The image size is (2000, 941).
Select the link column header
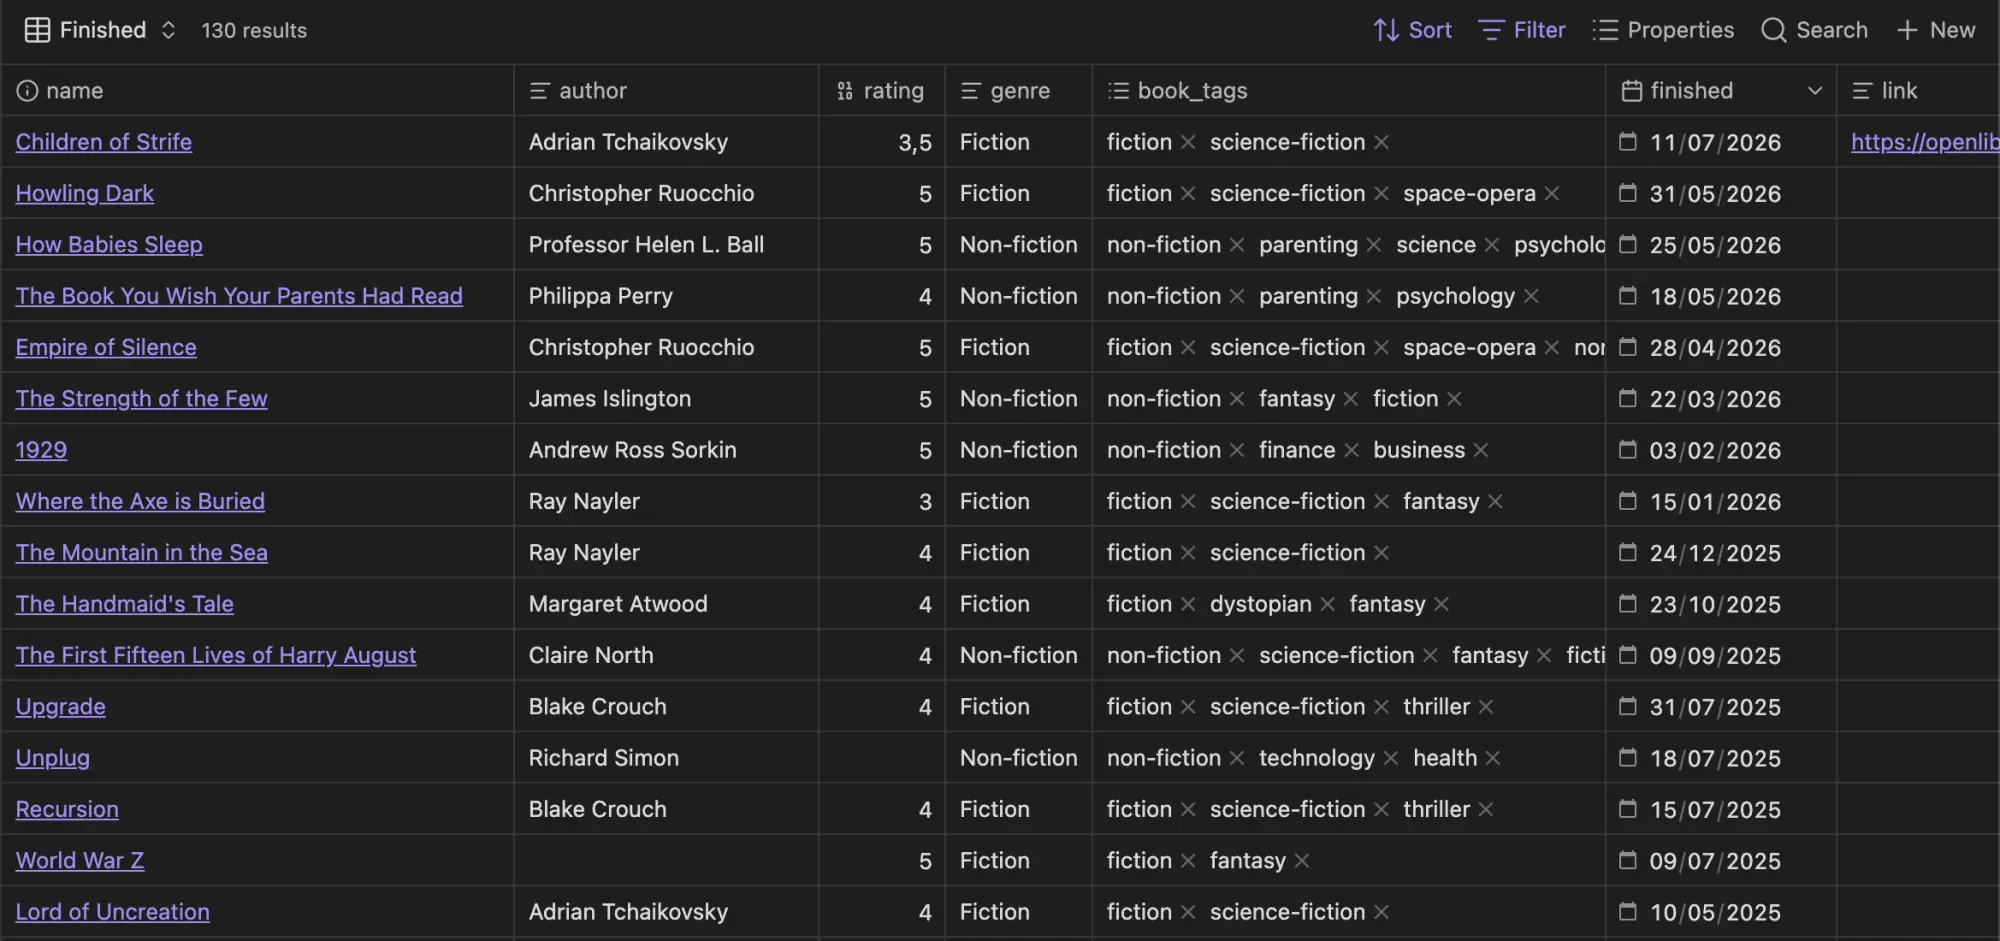click(1919, 91)
